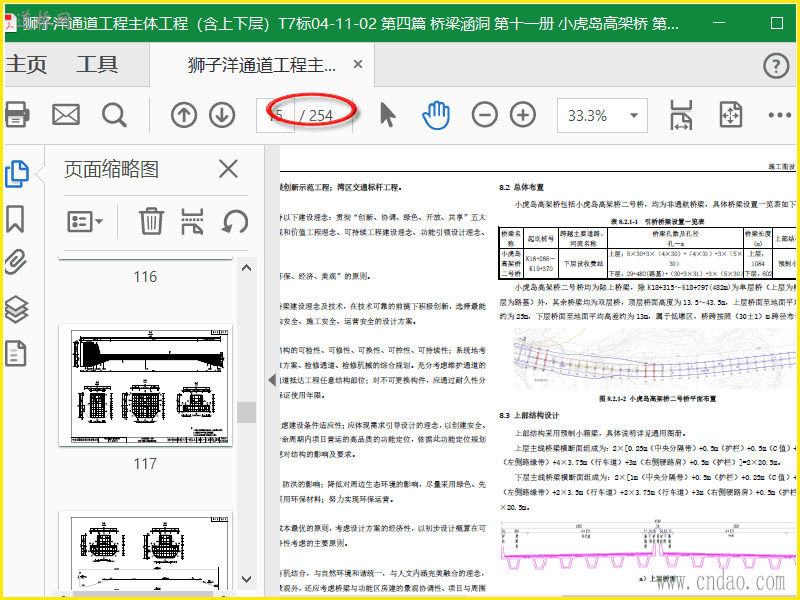Click the 8.2 总体布置 heading in the document
This screenshot has height=600, width=800.
click(x=522, y=188)
